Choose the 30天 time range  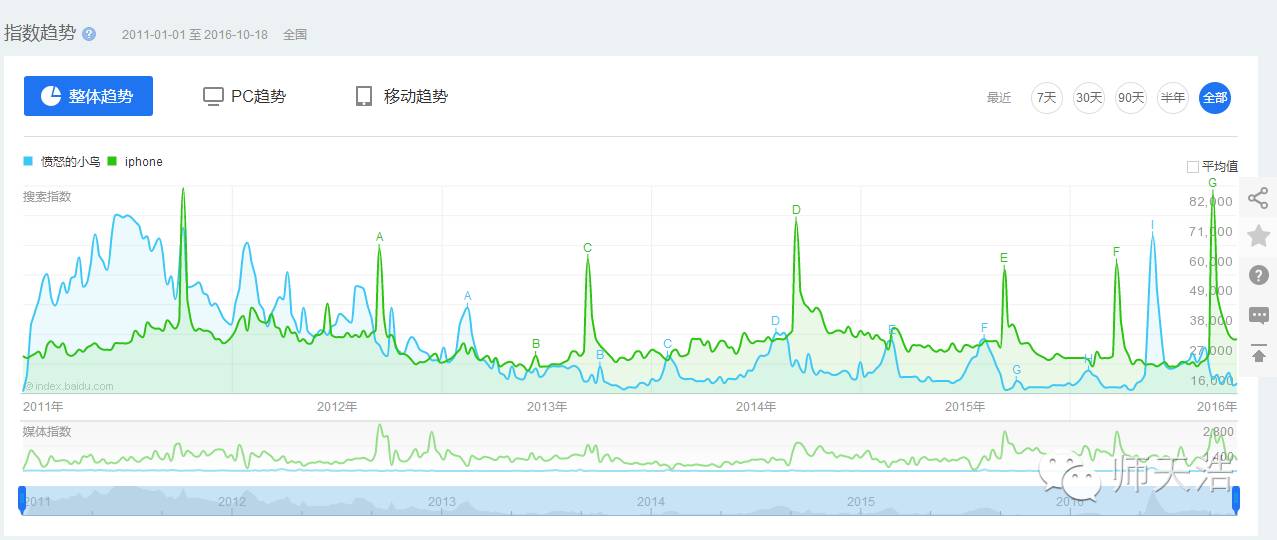pos(1088,98)
